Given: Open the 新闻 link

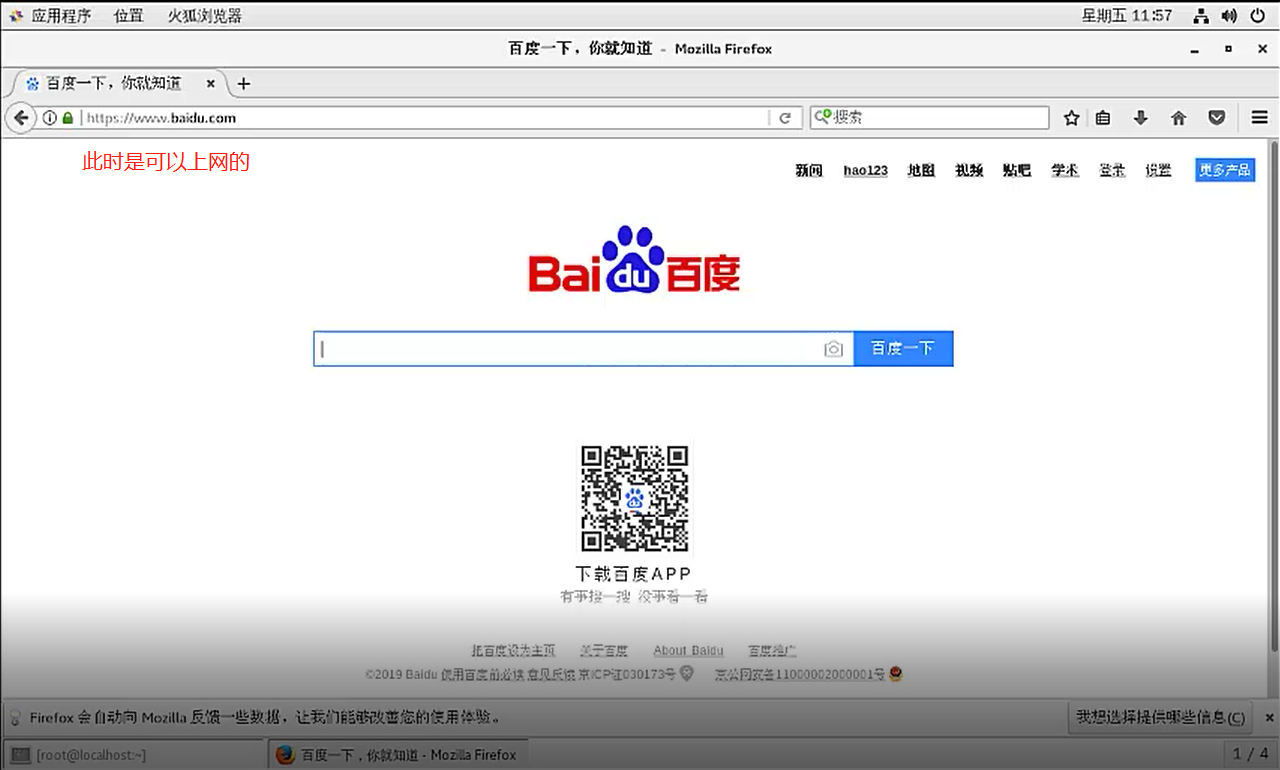Looking at the screenshot, I should pos(809,170).
